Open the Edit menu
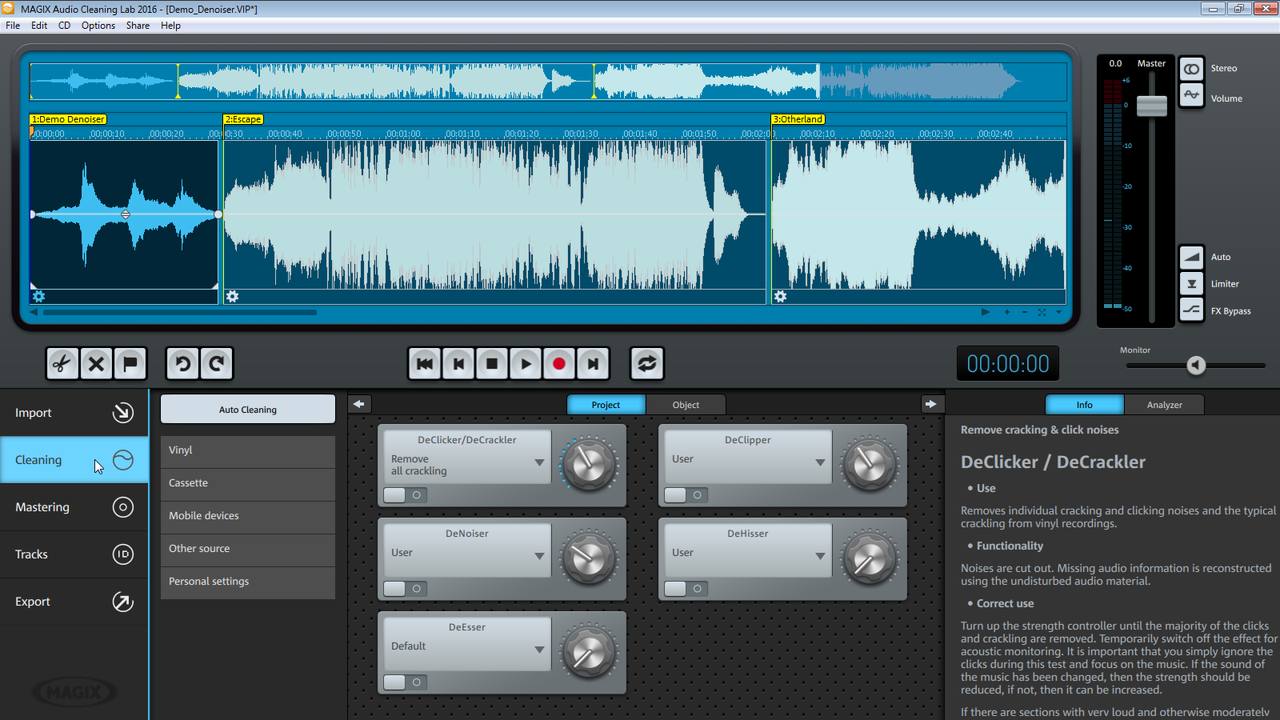 coord(39,25)
